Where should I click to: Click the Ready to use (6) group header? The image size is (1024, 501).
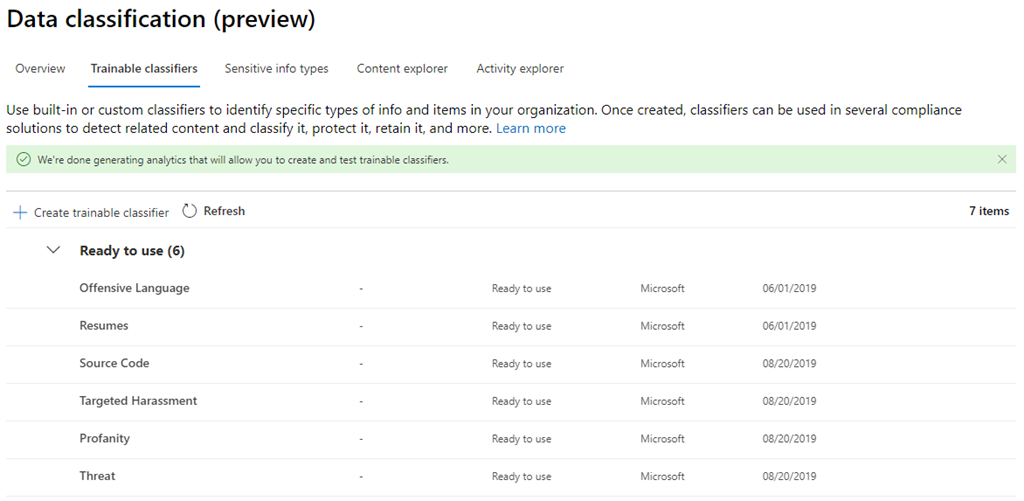[132, 251]
